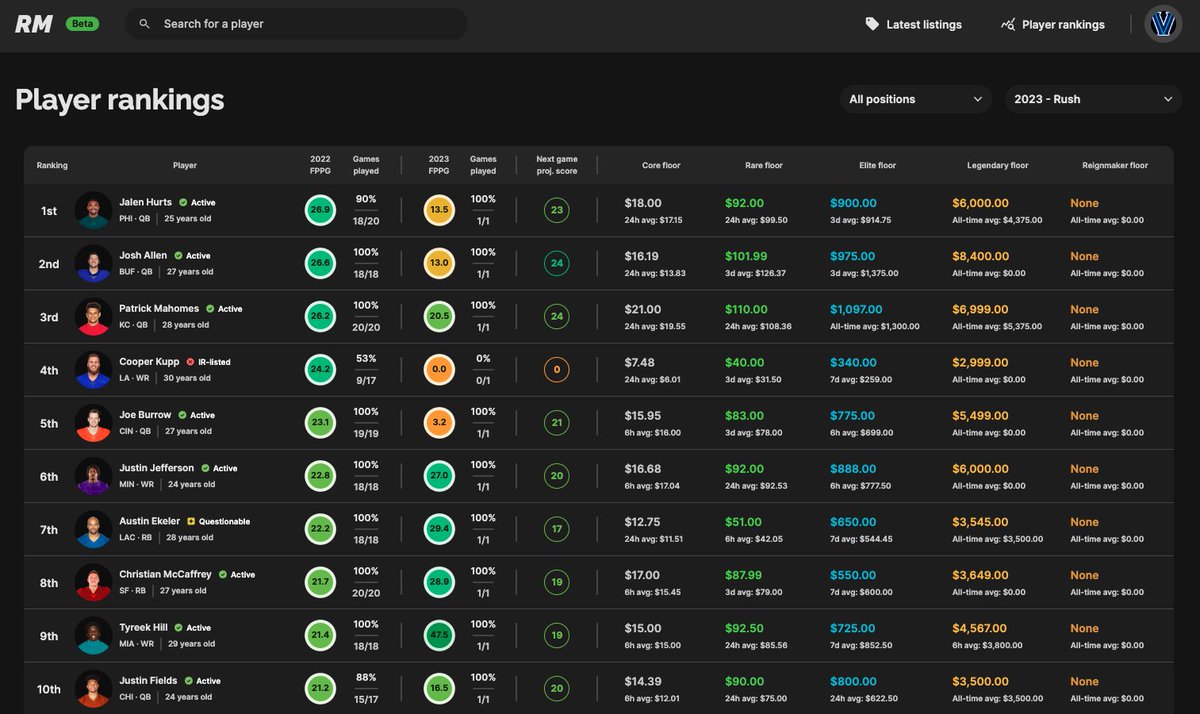Open the user avatar in the top-right corner
Viewport: 1200px width, 714px height.
pyautogui.click(x=1162, y=23)
